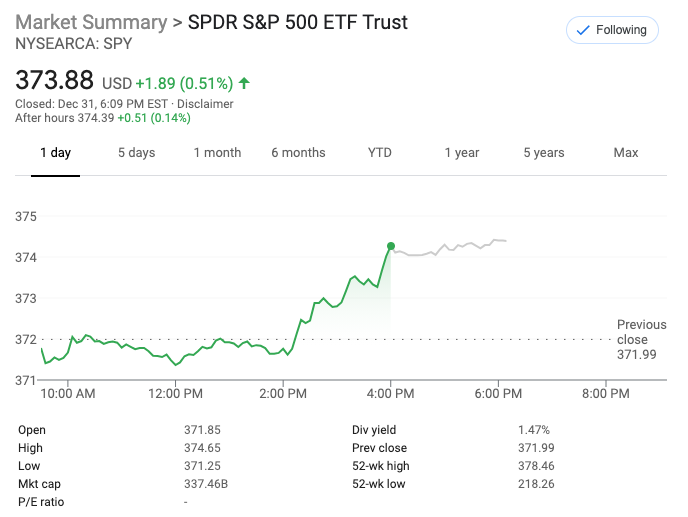Screen dimensions: 688x517
Task: Open the Disclaimer link
Action: point(205,104)
